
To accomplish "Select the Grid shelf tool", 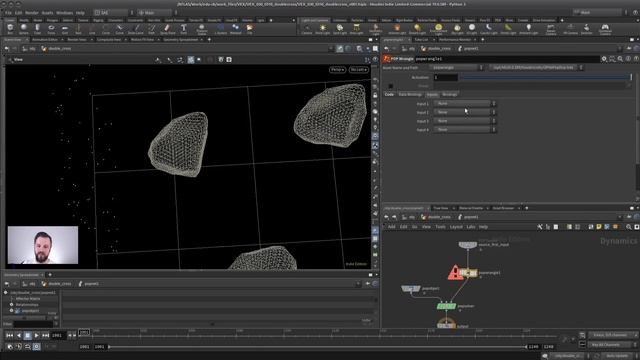I will [64, 29].
